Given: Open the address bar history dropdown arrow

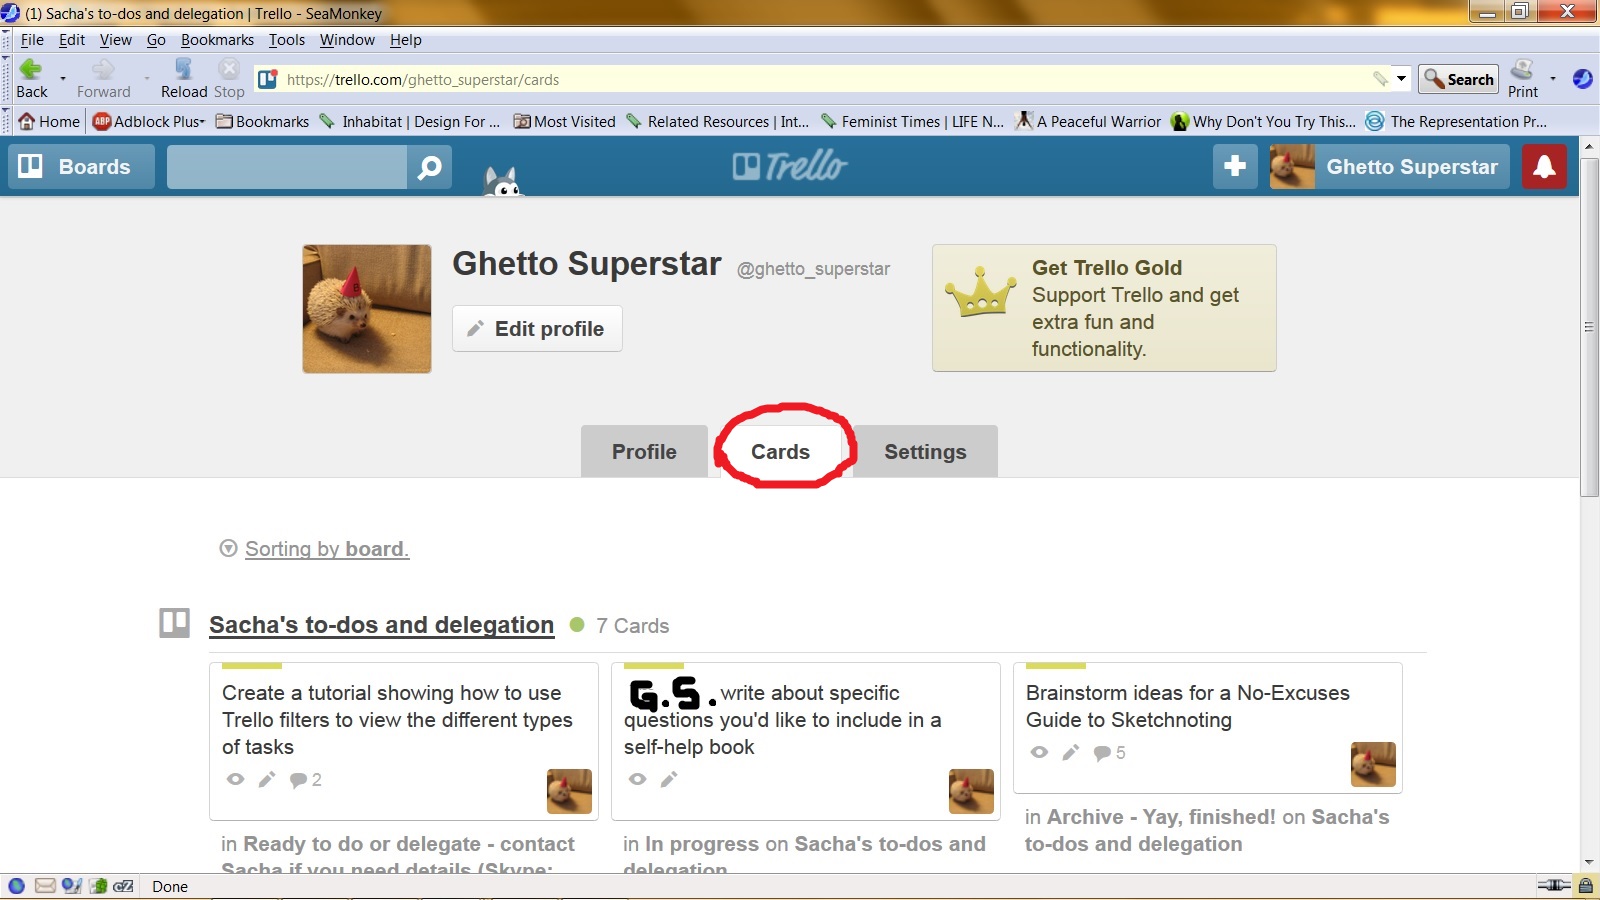Looking at the screenshot, I should [x=1402, y=78].
